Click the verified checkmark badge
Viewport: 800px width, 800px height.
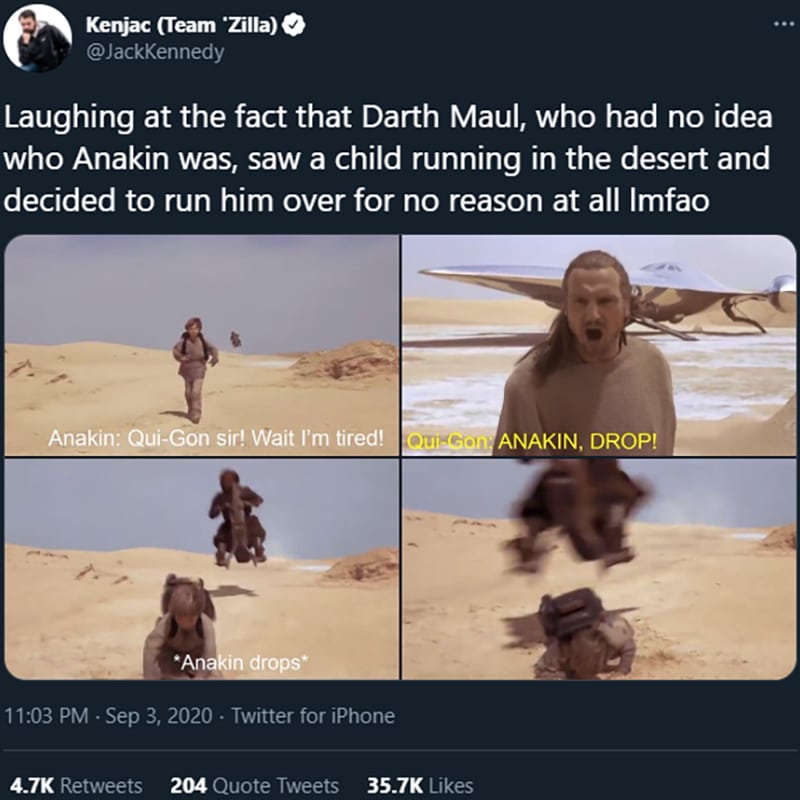pyautogui.click(x=294, y=24)
